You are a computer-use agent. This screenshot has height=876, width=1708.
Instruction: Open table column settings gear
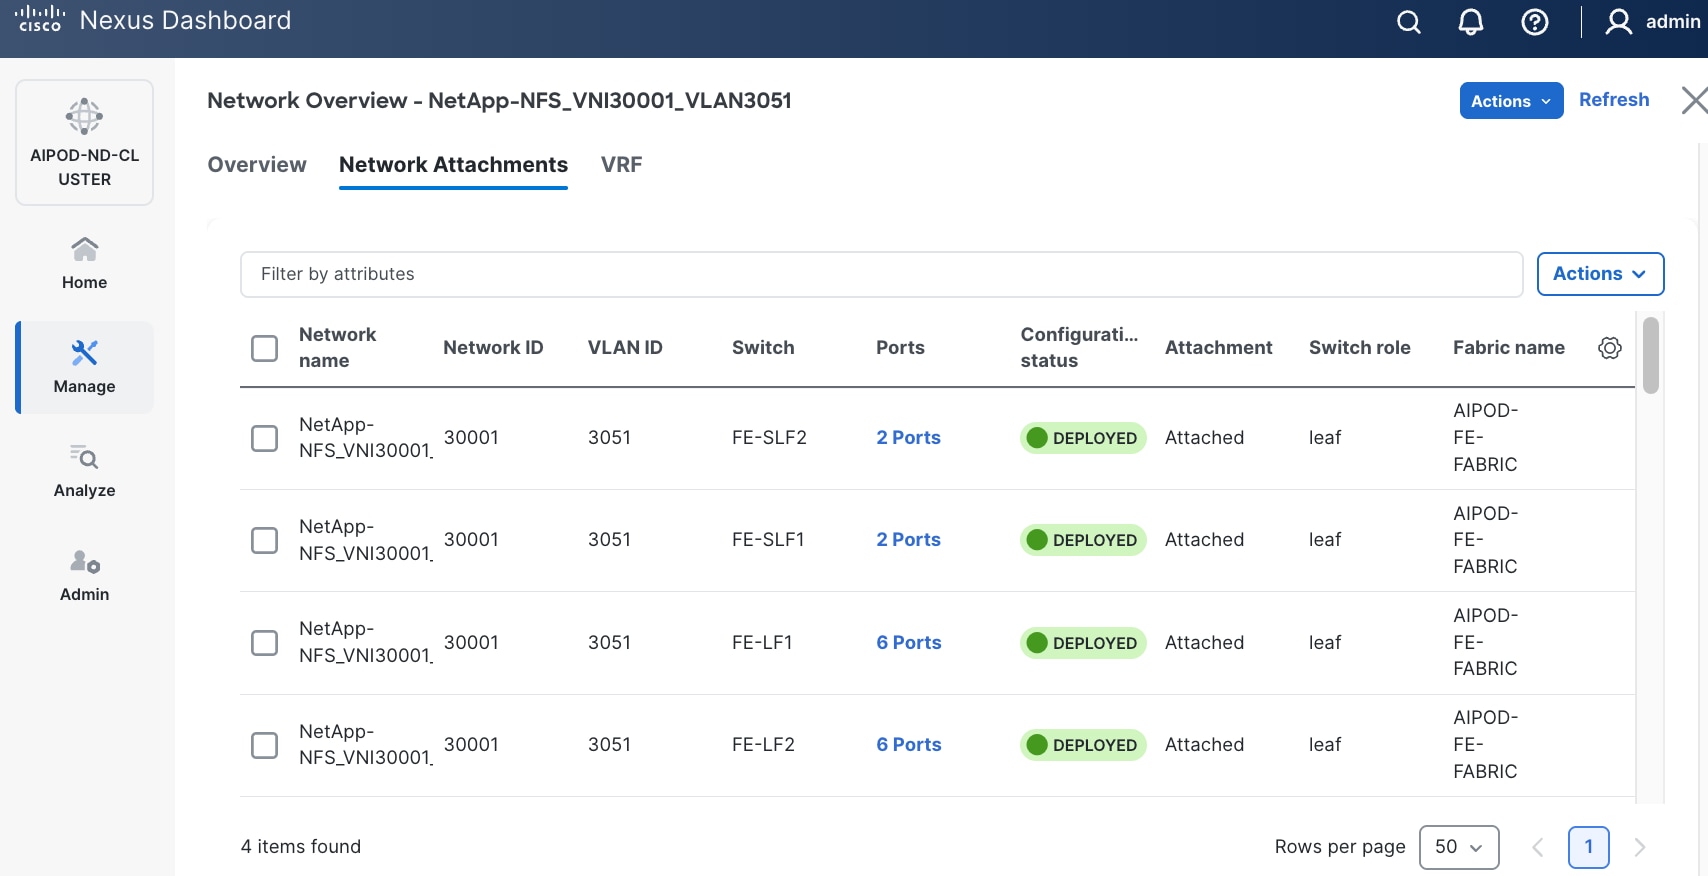click(x=1609, y=348)
